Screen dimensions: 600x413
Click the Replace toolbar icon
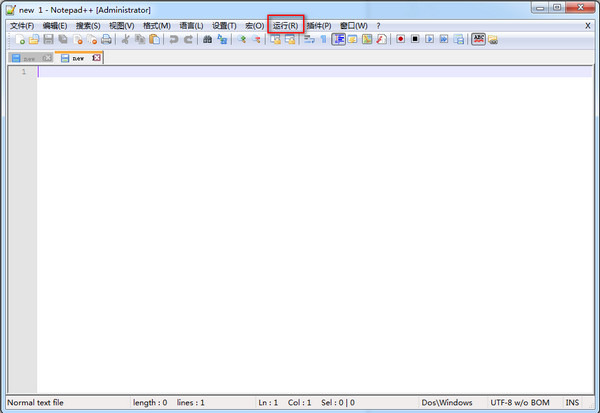coord(222,39)
